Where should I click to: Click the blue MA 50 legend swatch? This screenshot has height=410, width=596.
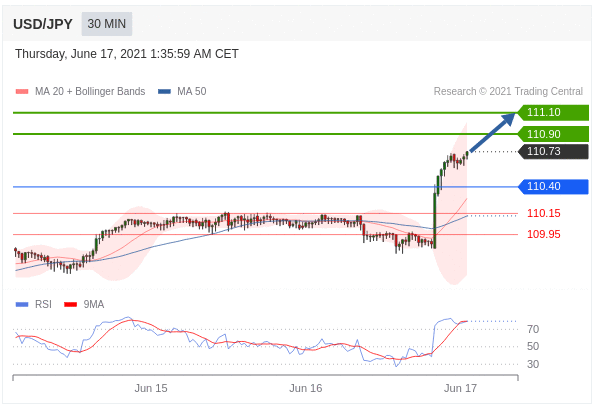(x=164, y=92)
